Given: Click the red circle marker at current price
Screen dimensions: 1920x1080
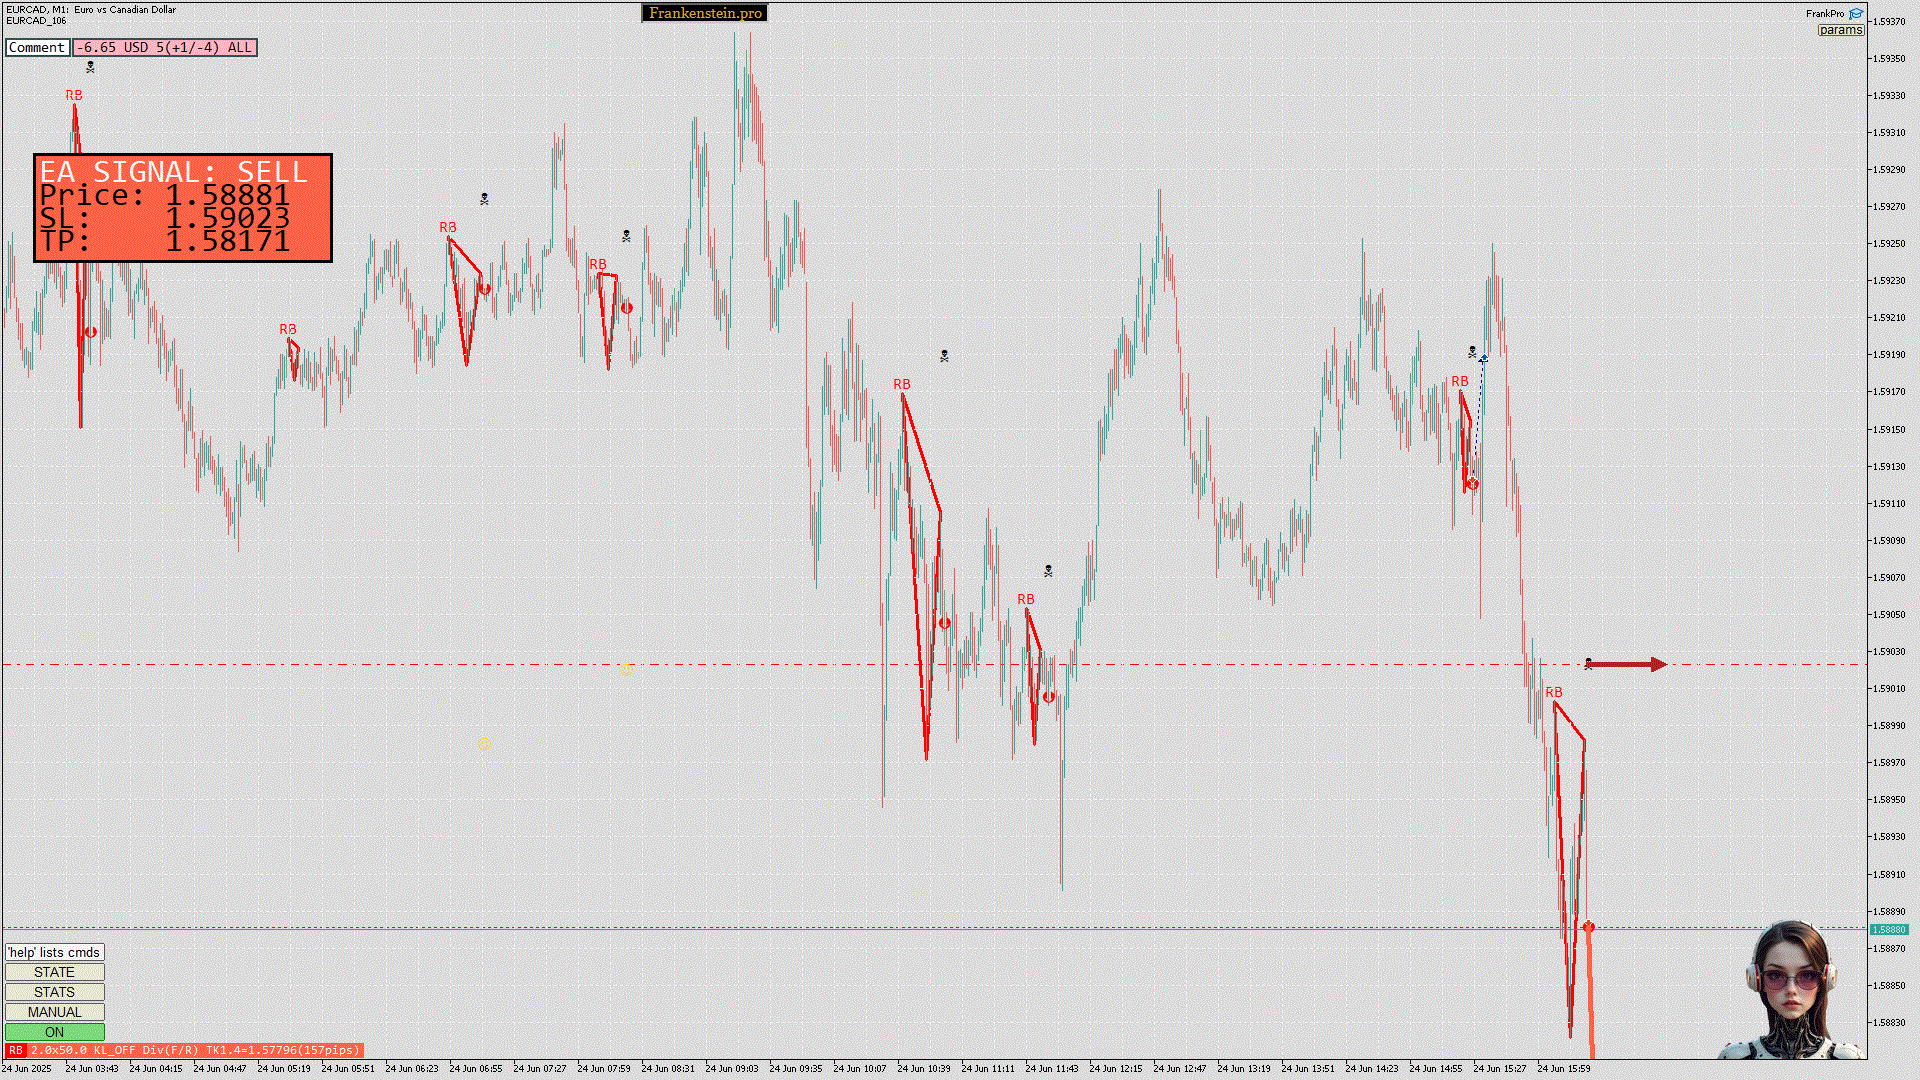Looking at the screenshot, I should [1588, 927].
